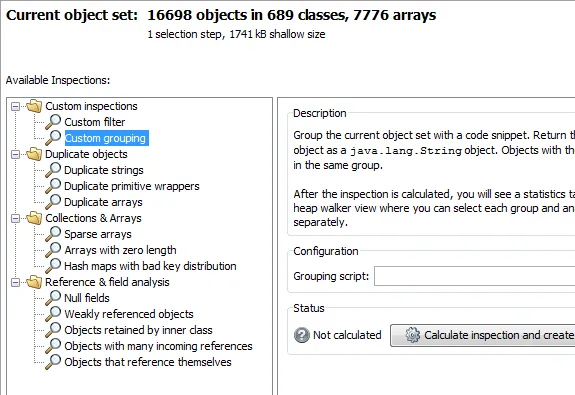The width and height of the screenshot is (575, 395).
Task: Select Objects that reference themselves inspection
Action: (x=148, y=362)
